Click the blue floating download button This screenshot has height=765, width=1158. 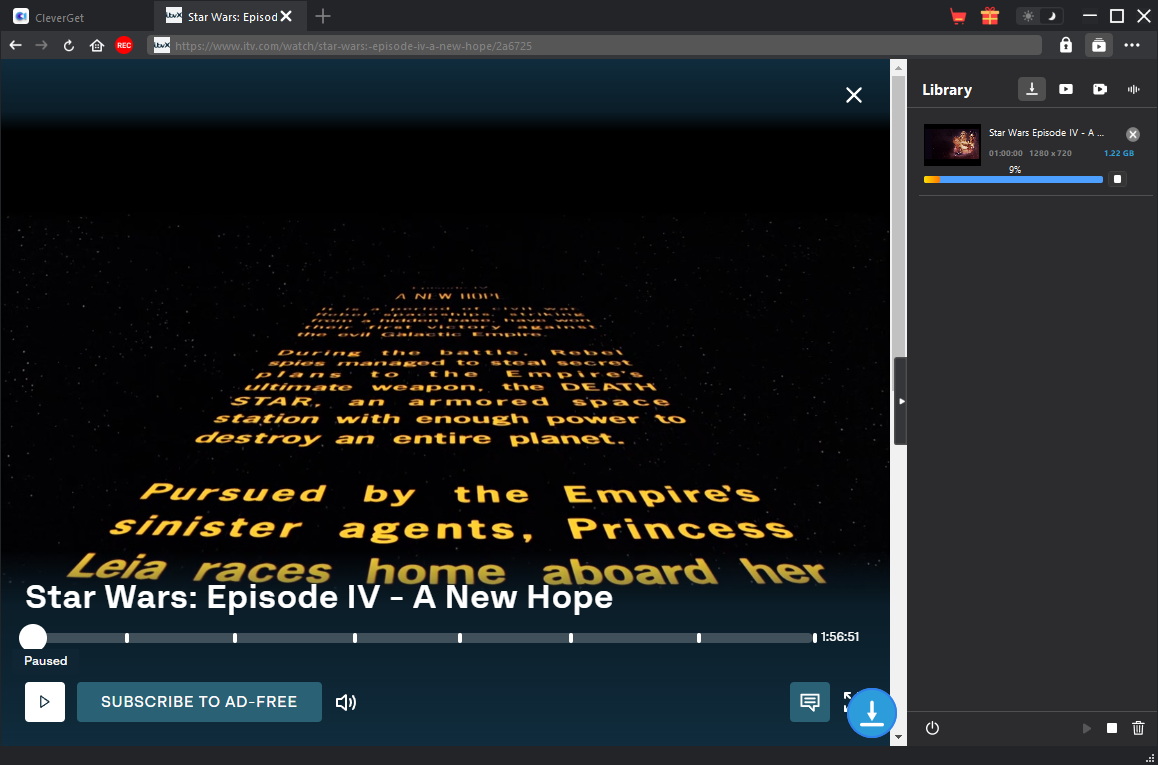(871, 713)
